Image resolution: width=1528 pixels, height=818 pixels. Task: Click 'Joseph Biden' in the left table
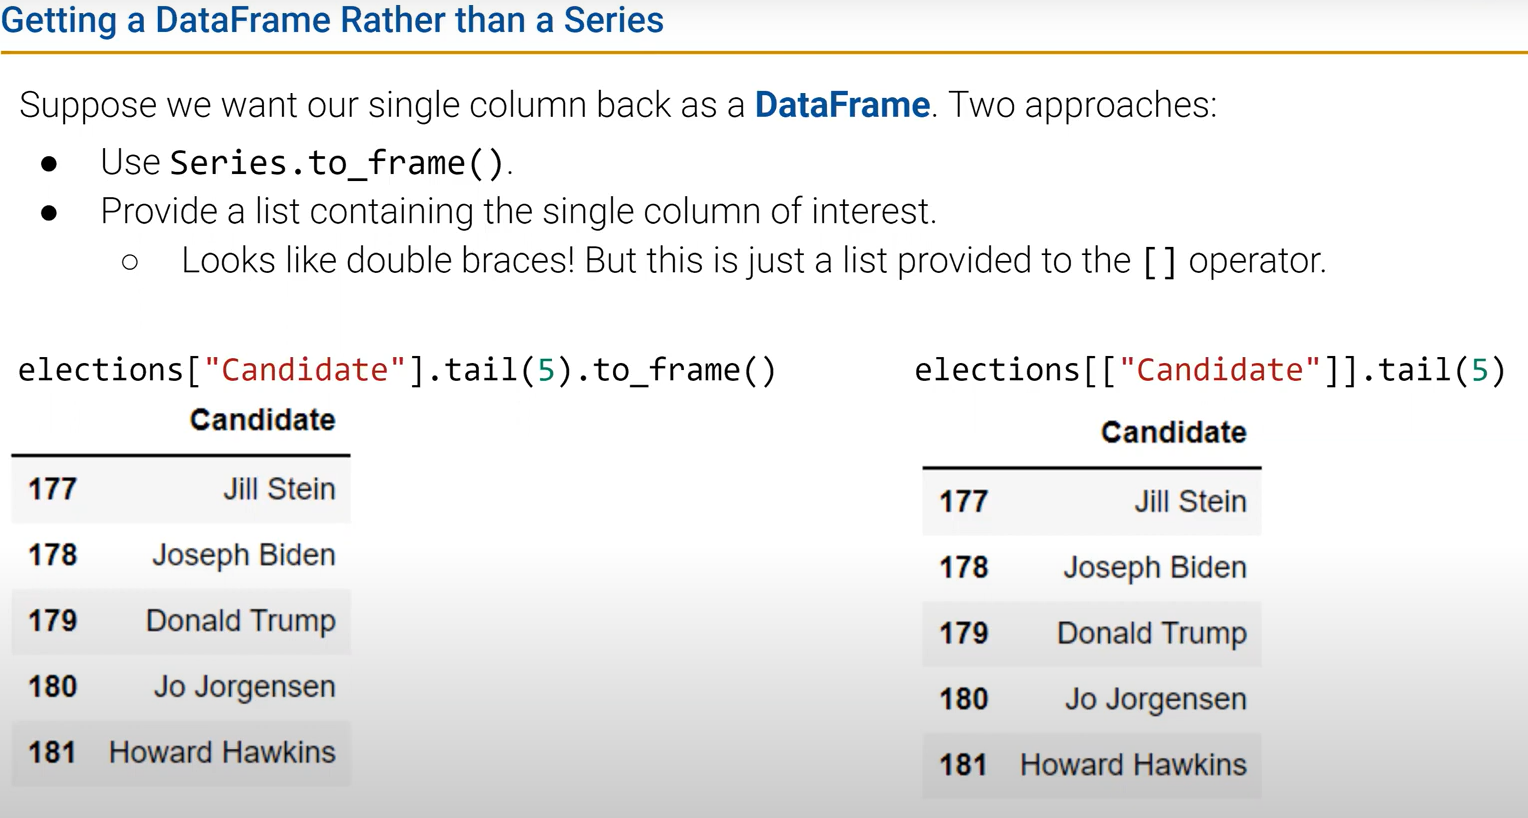point(244,555)
